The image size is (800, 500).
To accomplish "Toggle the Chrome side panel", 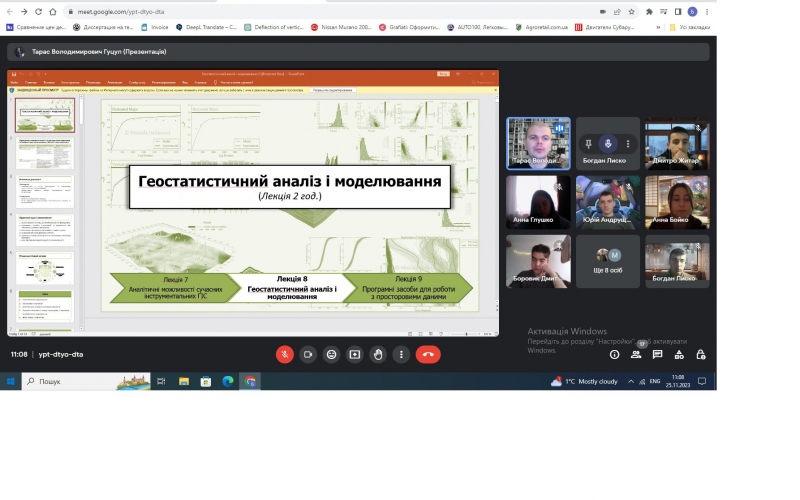I will (678, 12).
